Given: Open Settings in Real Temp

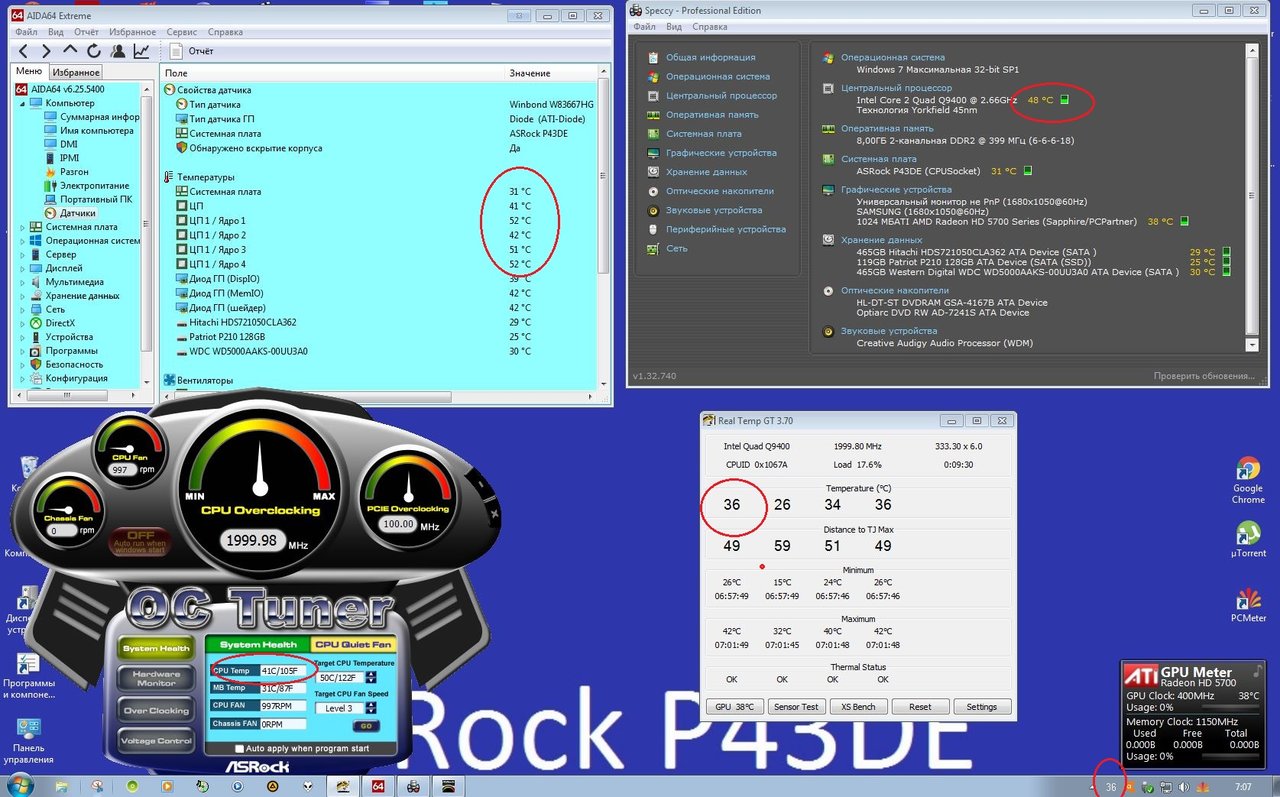Looking at the screenshot, I should [x=982, y=706].
